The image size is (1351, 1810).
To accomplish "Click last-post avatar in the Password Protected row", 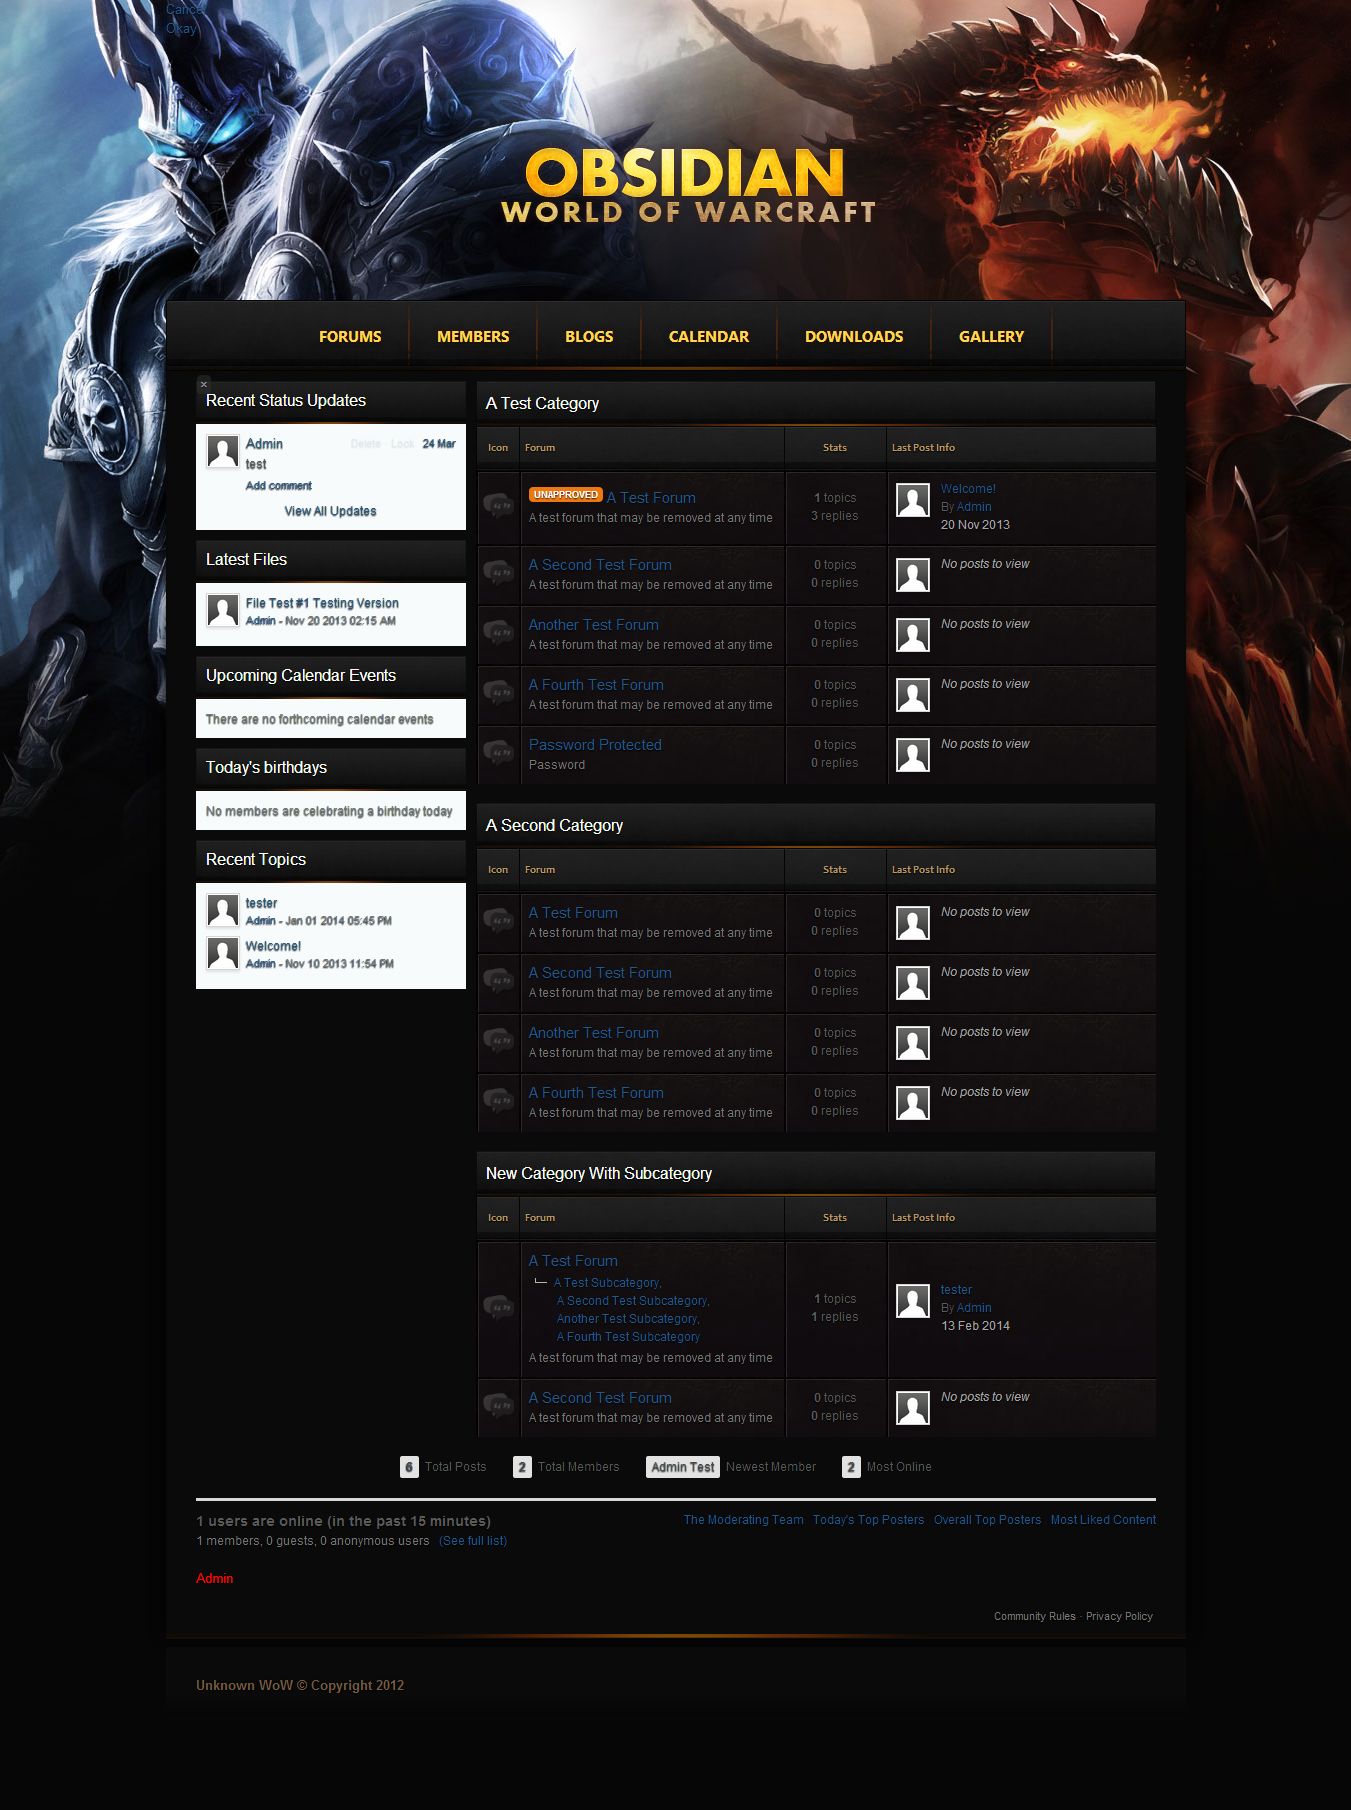I will 913,755.
